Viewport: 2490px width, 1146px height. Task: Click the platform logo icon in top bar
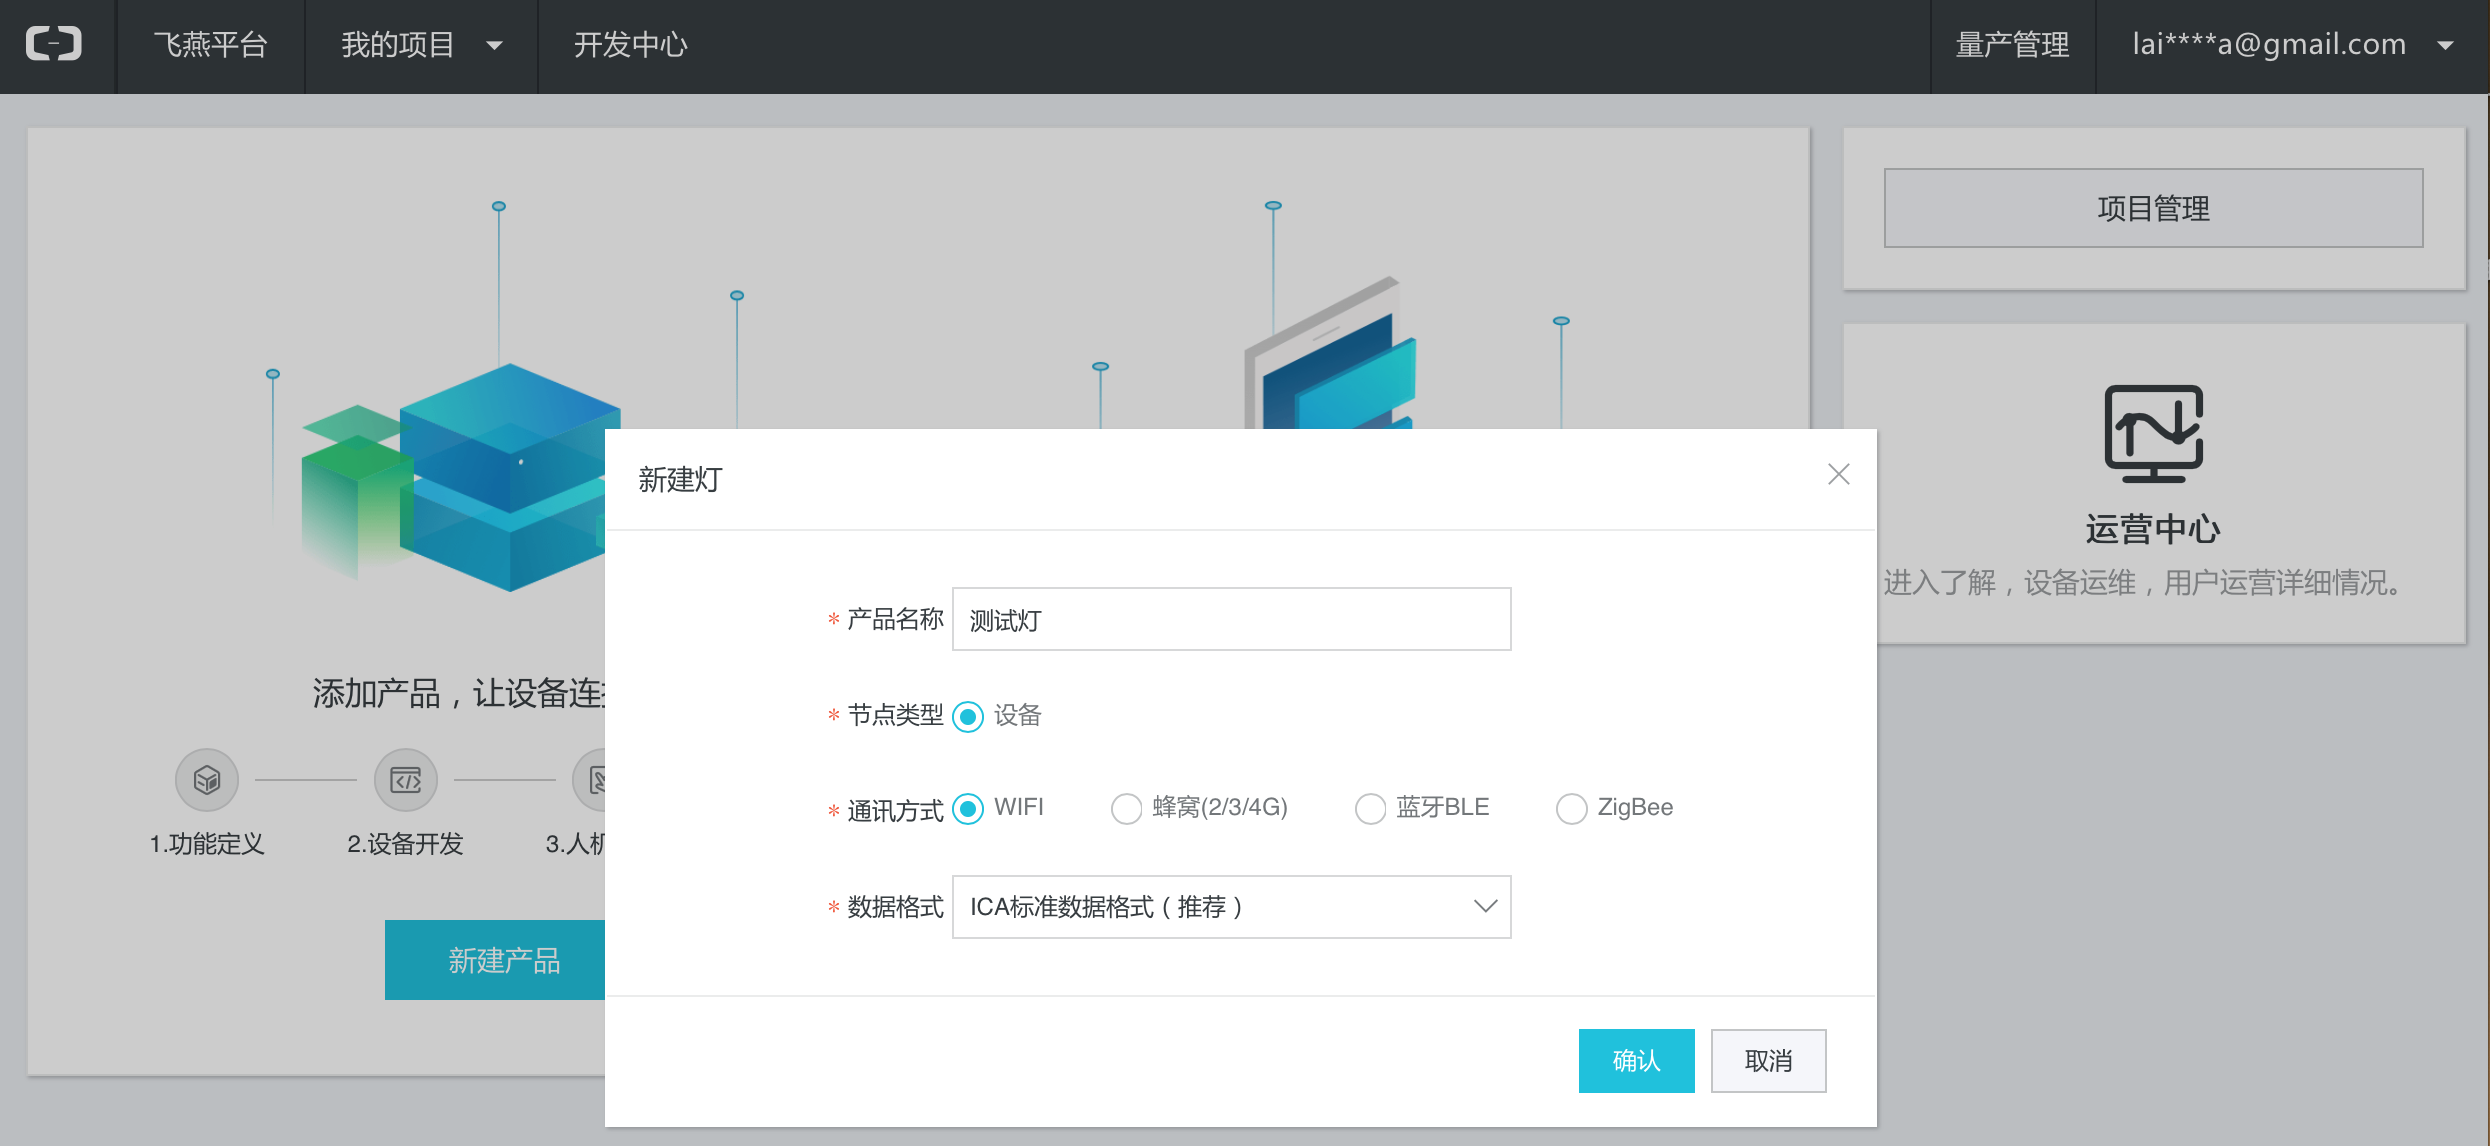point(54,45)
